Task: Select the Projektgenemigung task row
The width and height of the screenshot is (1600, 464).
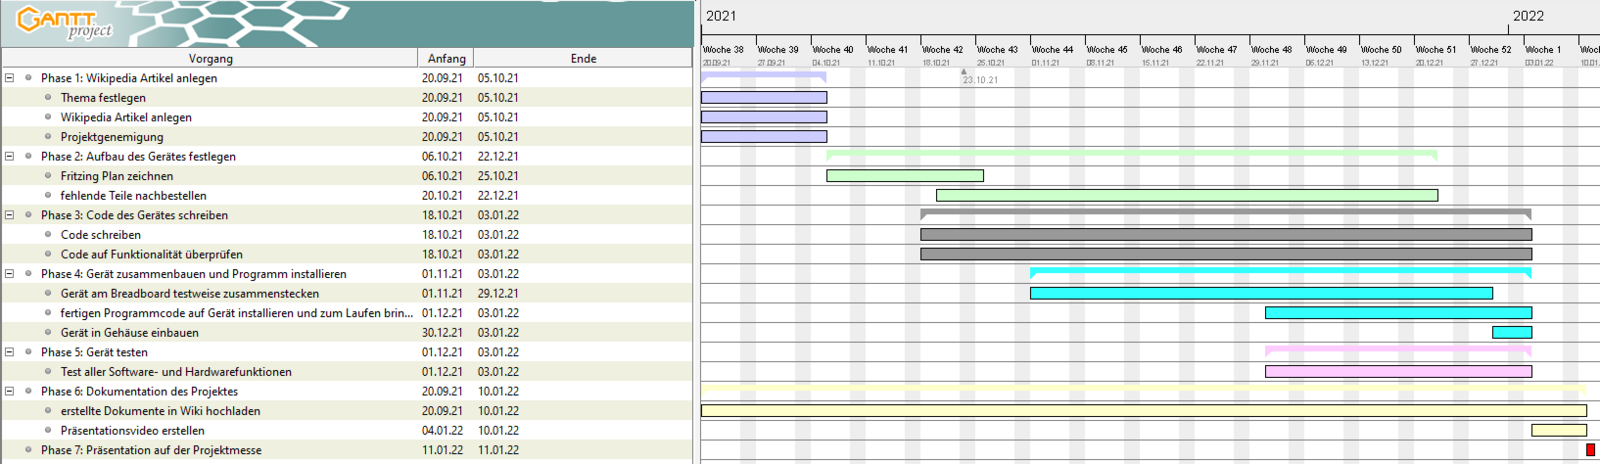Action: [x=111, y=137]
